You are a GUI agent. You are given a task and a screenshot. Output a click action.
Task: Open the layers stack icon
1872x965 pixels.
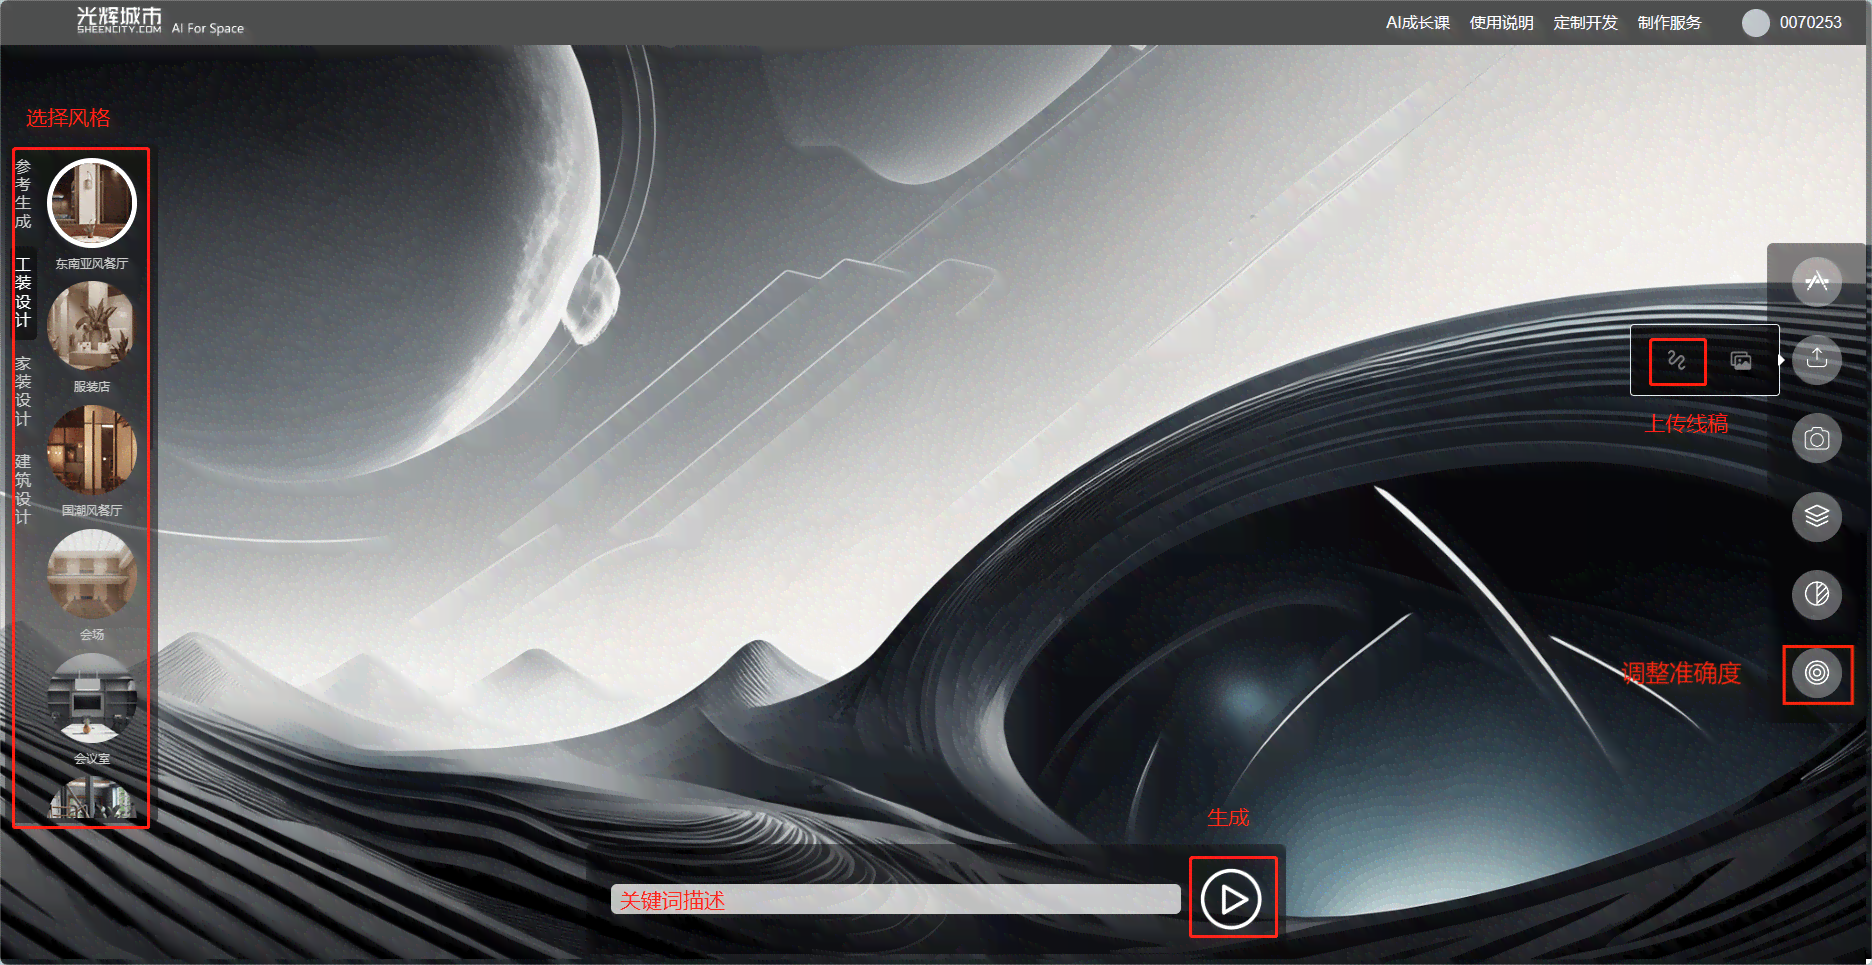point(1816,516)
